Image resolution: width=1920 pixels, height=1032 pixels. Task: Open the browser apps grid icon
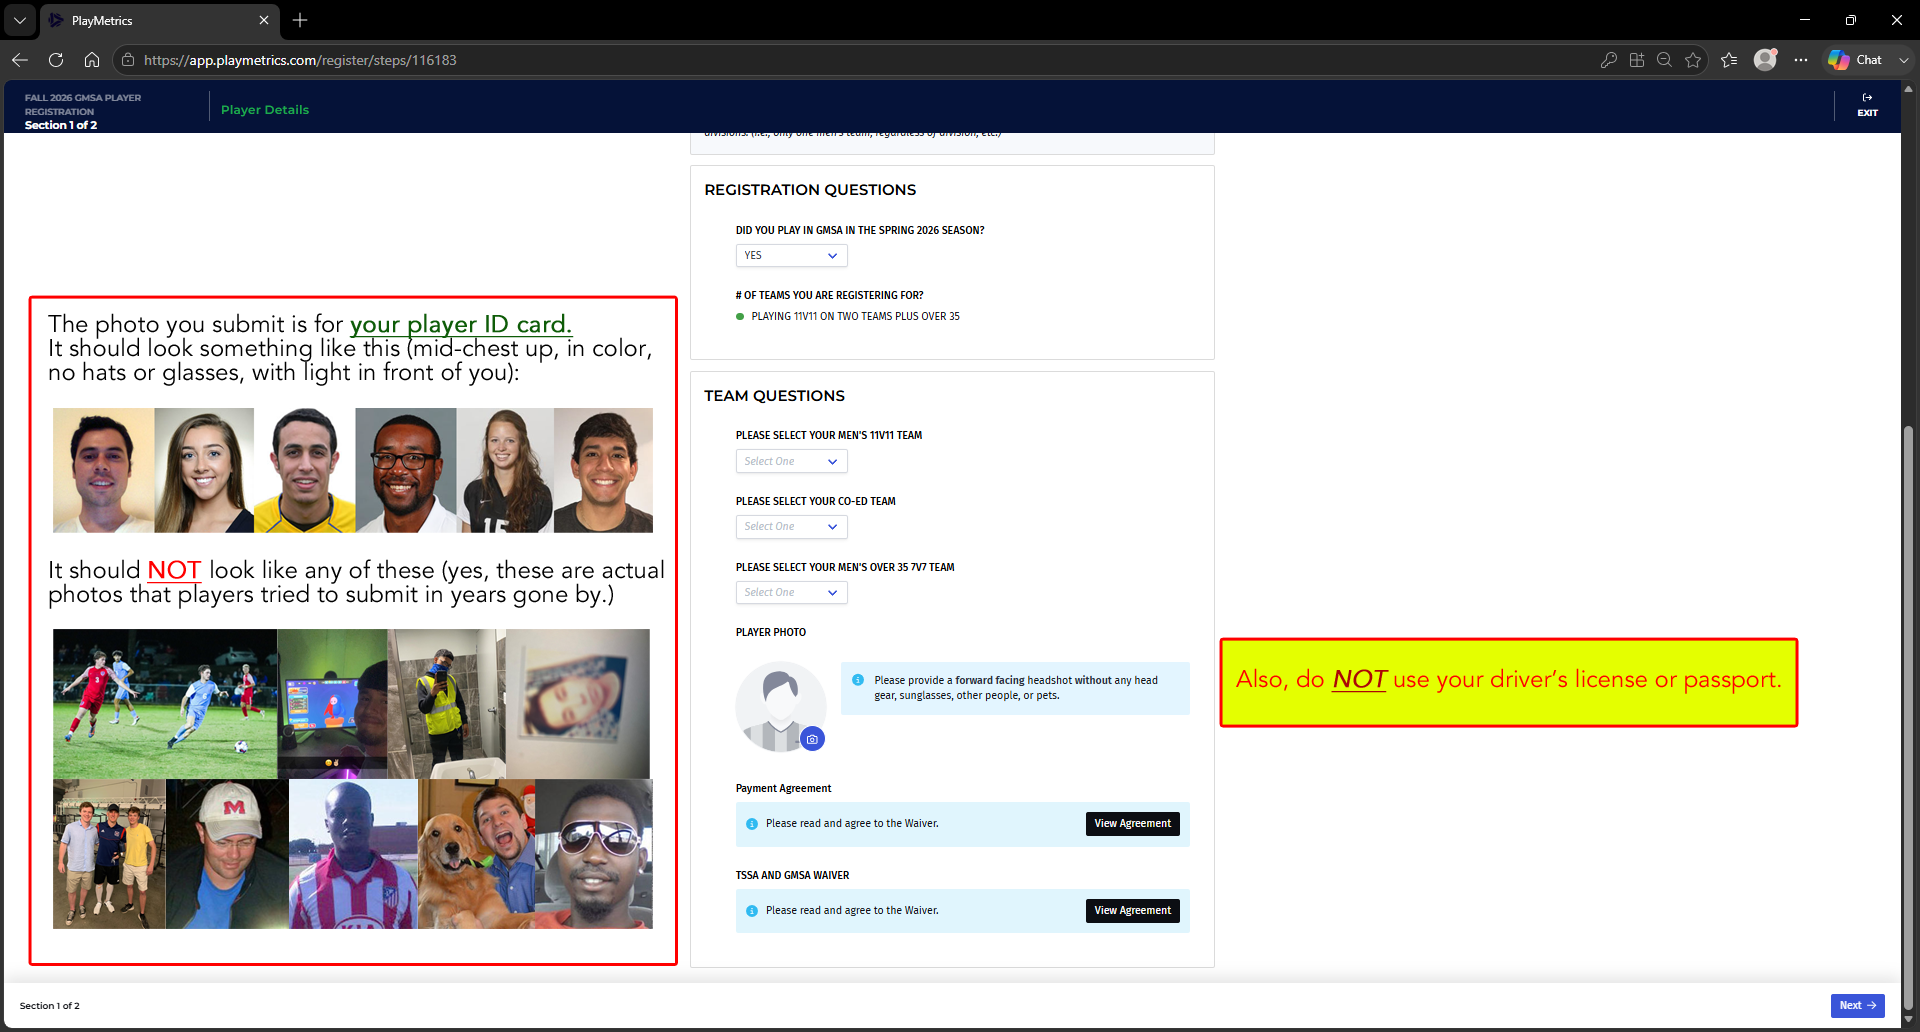pos(1636,60)
